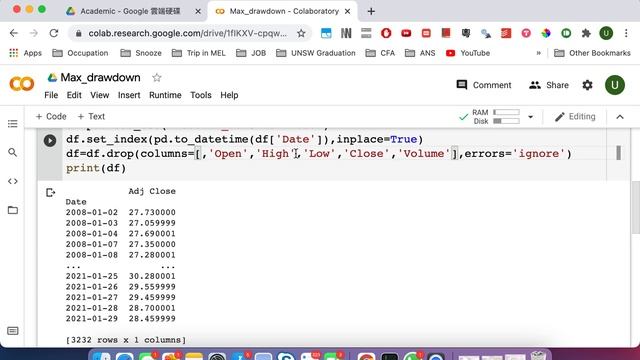The height and width of the screenshot is (360, 640).
Task: Open notebook settings gear icon
Action: click(x=587, y=85)
